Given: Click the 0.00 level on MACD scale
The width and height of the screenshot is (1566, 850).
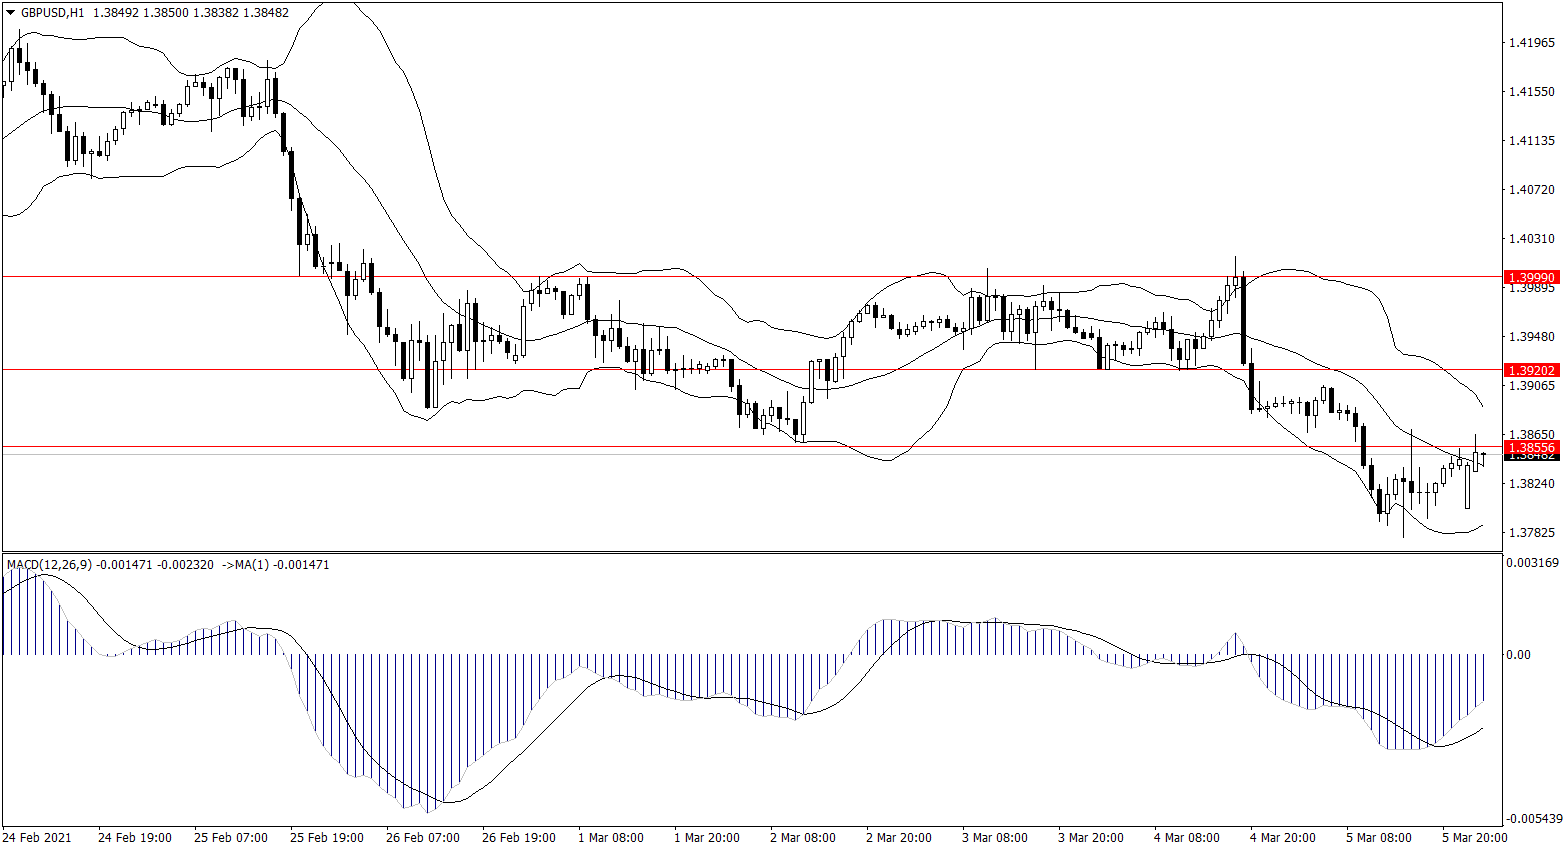Looking at the screenshot, I should click(x=1518, y=655).
